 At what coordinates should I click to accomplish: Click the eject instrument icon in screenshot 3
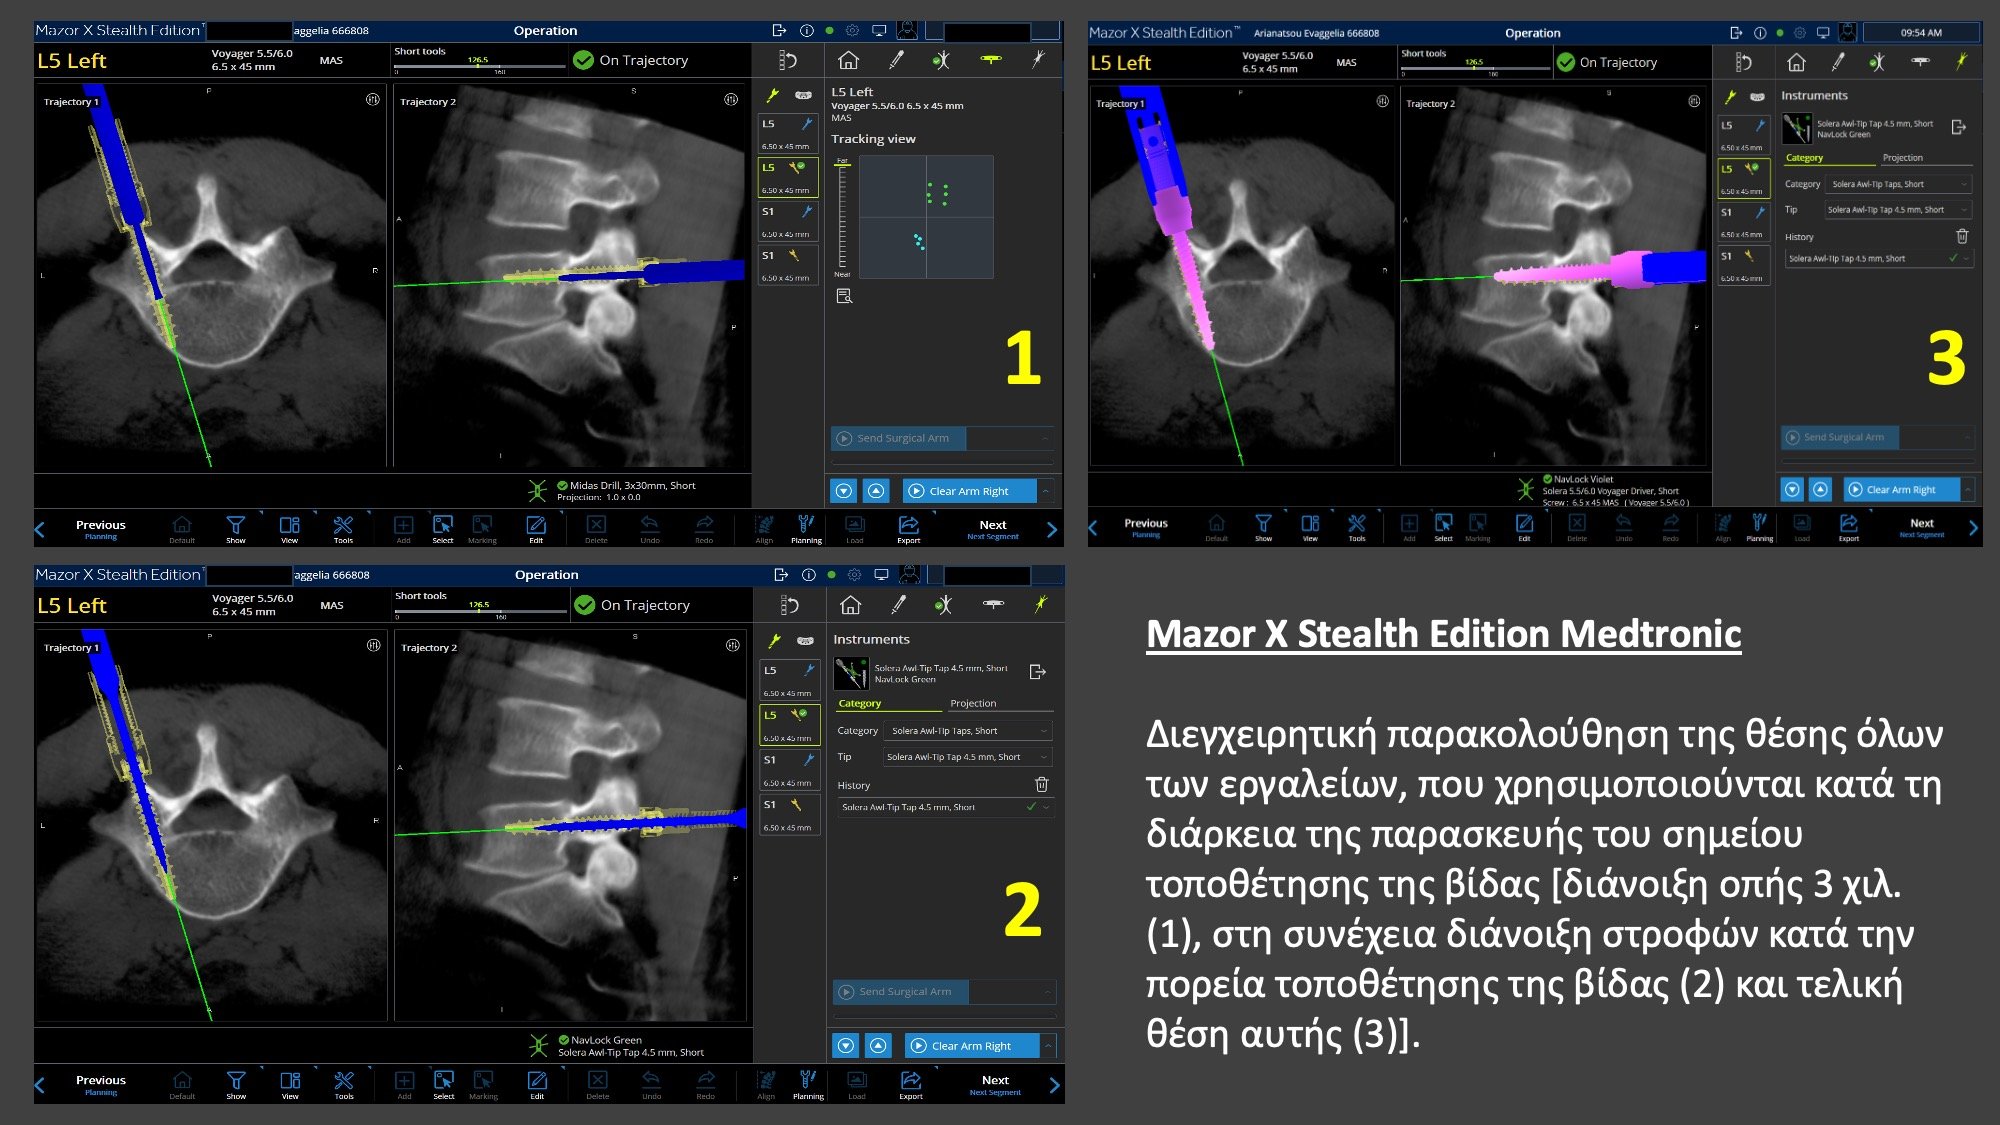pos(1958,127)
